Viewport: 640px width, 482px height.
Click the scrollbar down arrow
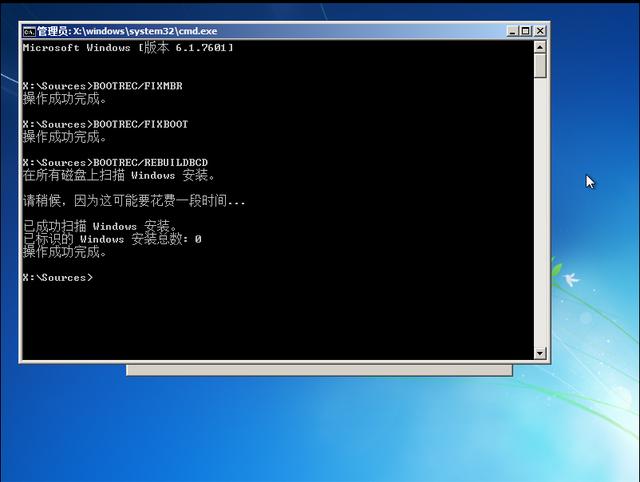[x=540, y=353]
